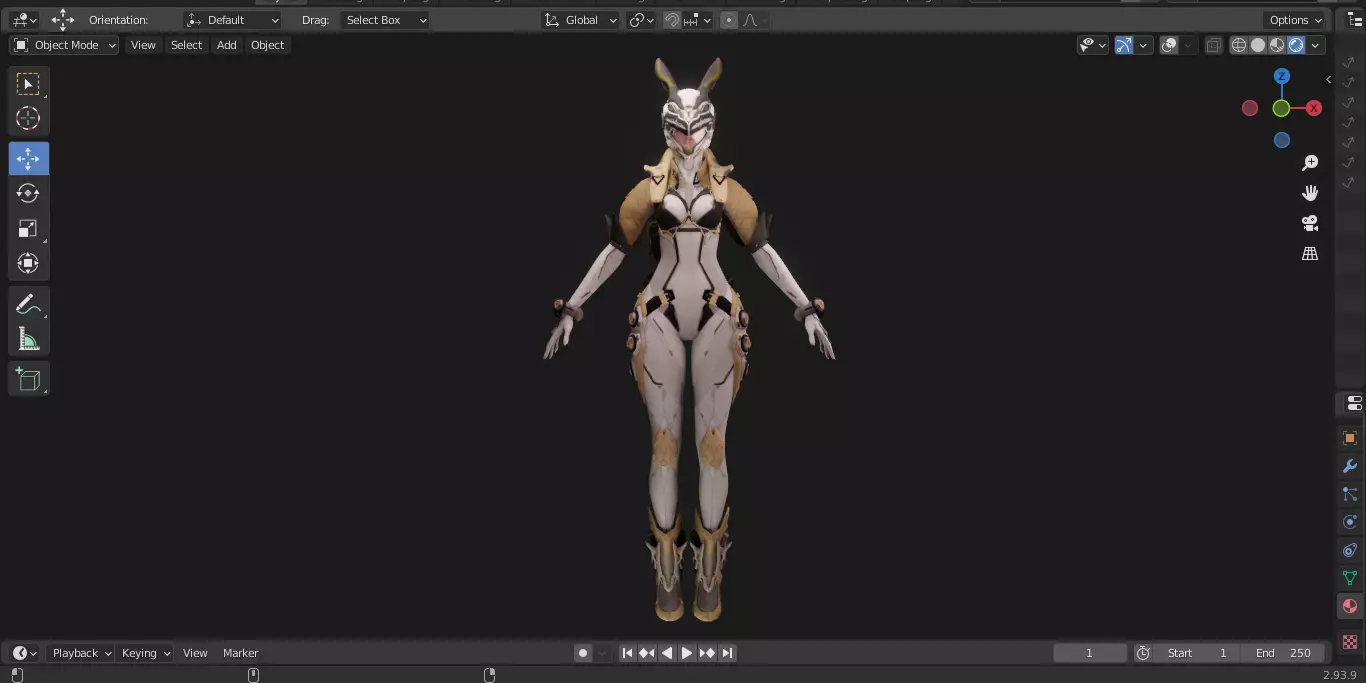1366x683 pixels.
Task: Open the timeline Marker menu
Action: click(240, 653)
